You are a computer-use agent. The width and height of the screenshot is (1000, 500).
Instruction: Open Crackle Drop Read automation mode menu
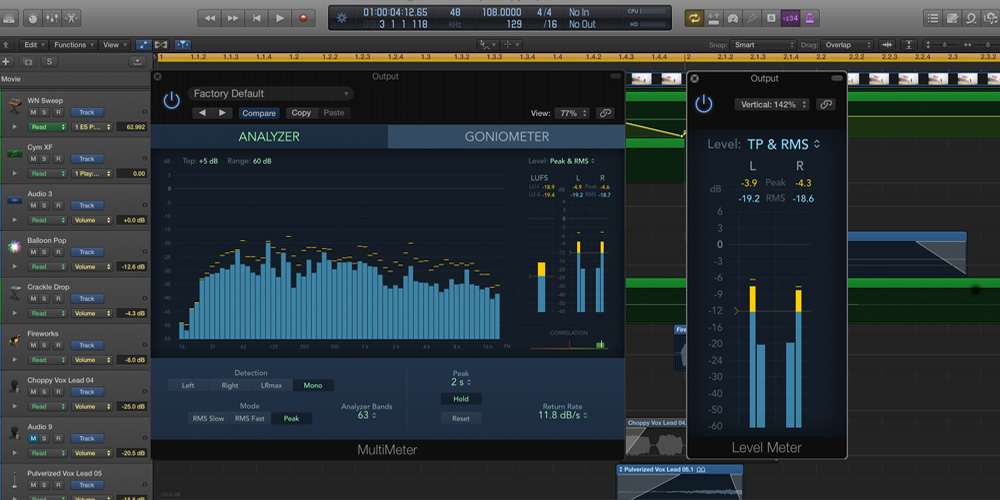[47, 313]
